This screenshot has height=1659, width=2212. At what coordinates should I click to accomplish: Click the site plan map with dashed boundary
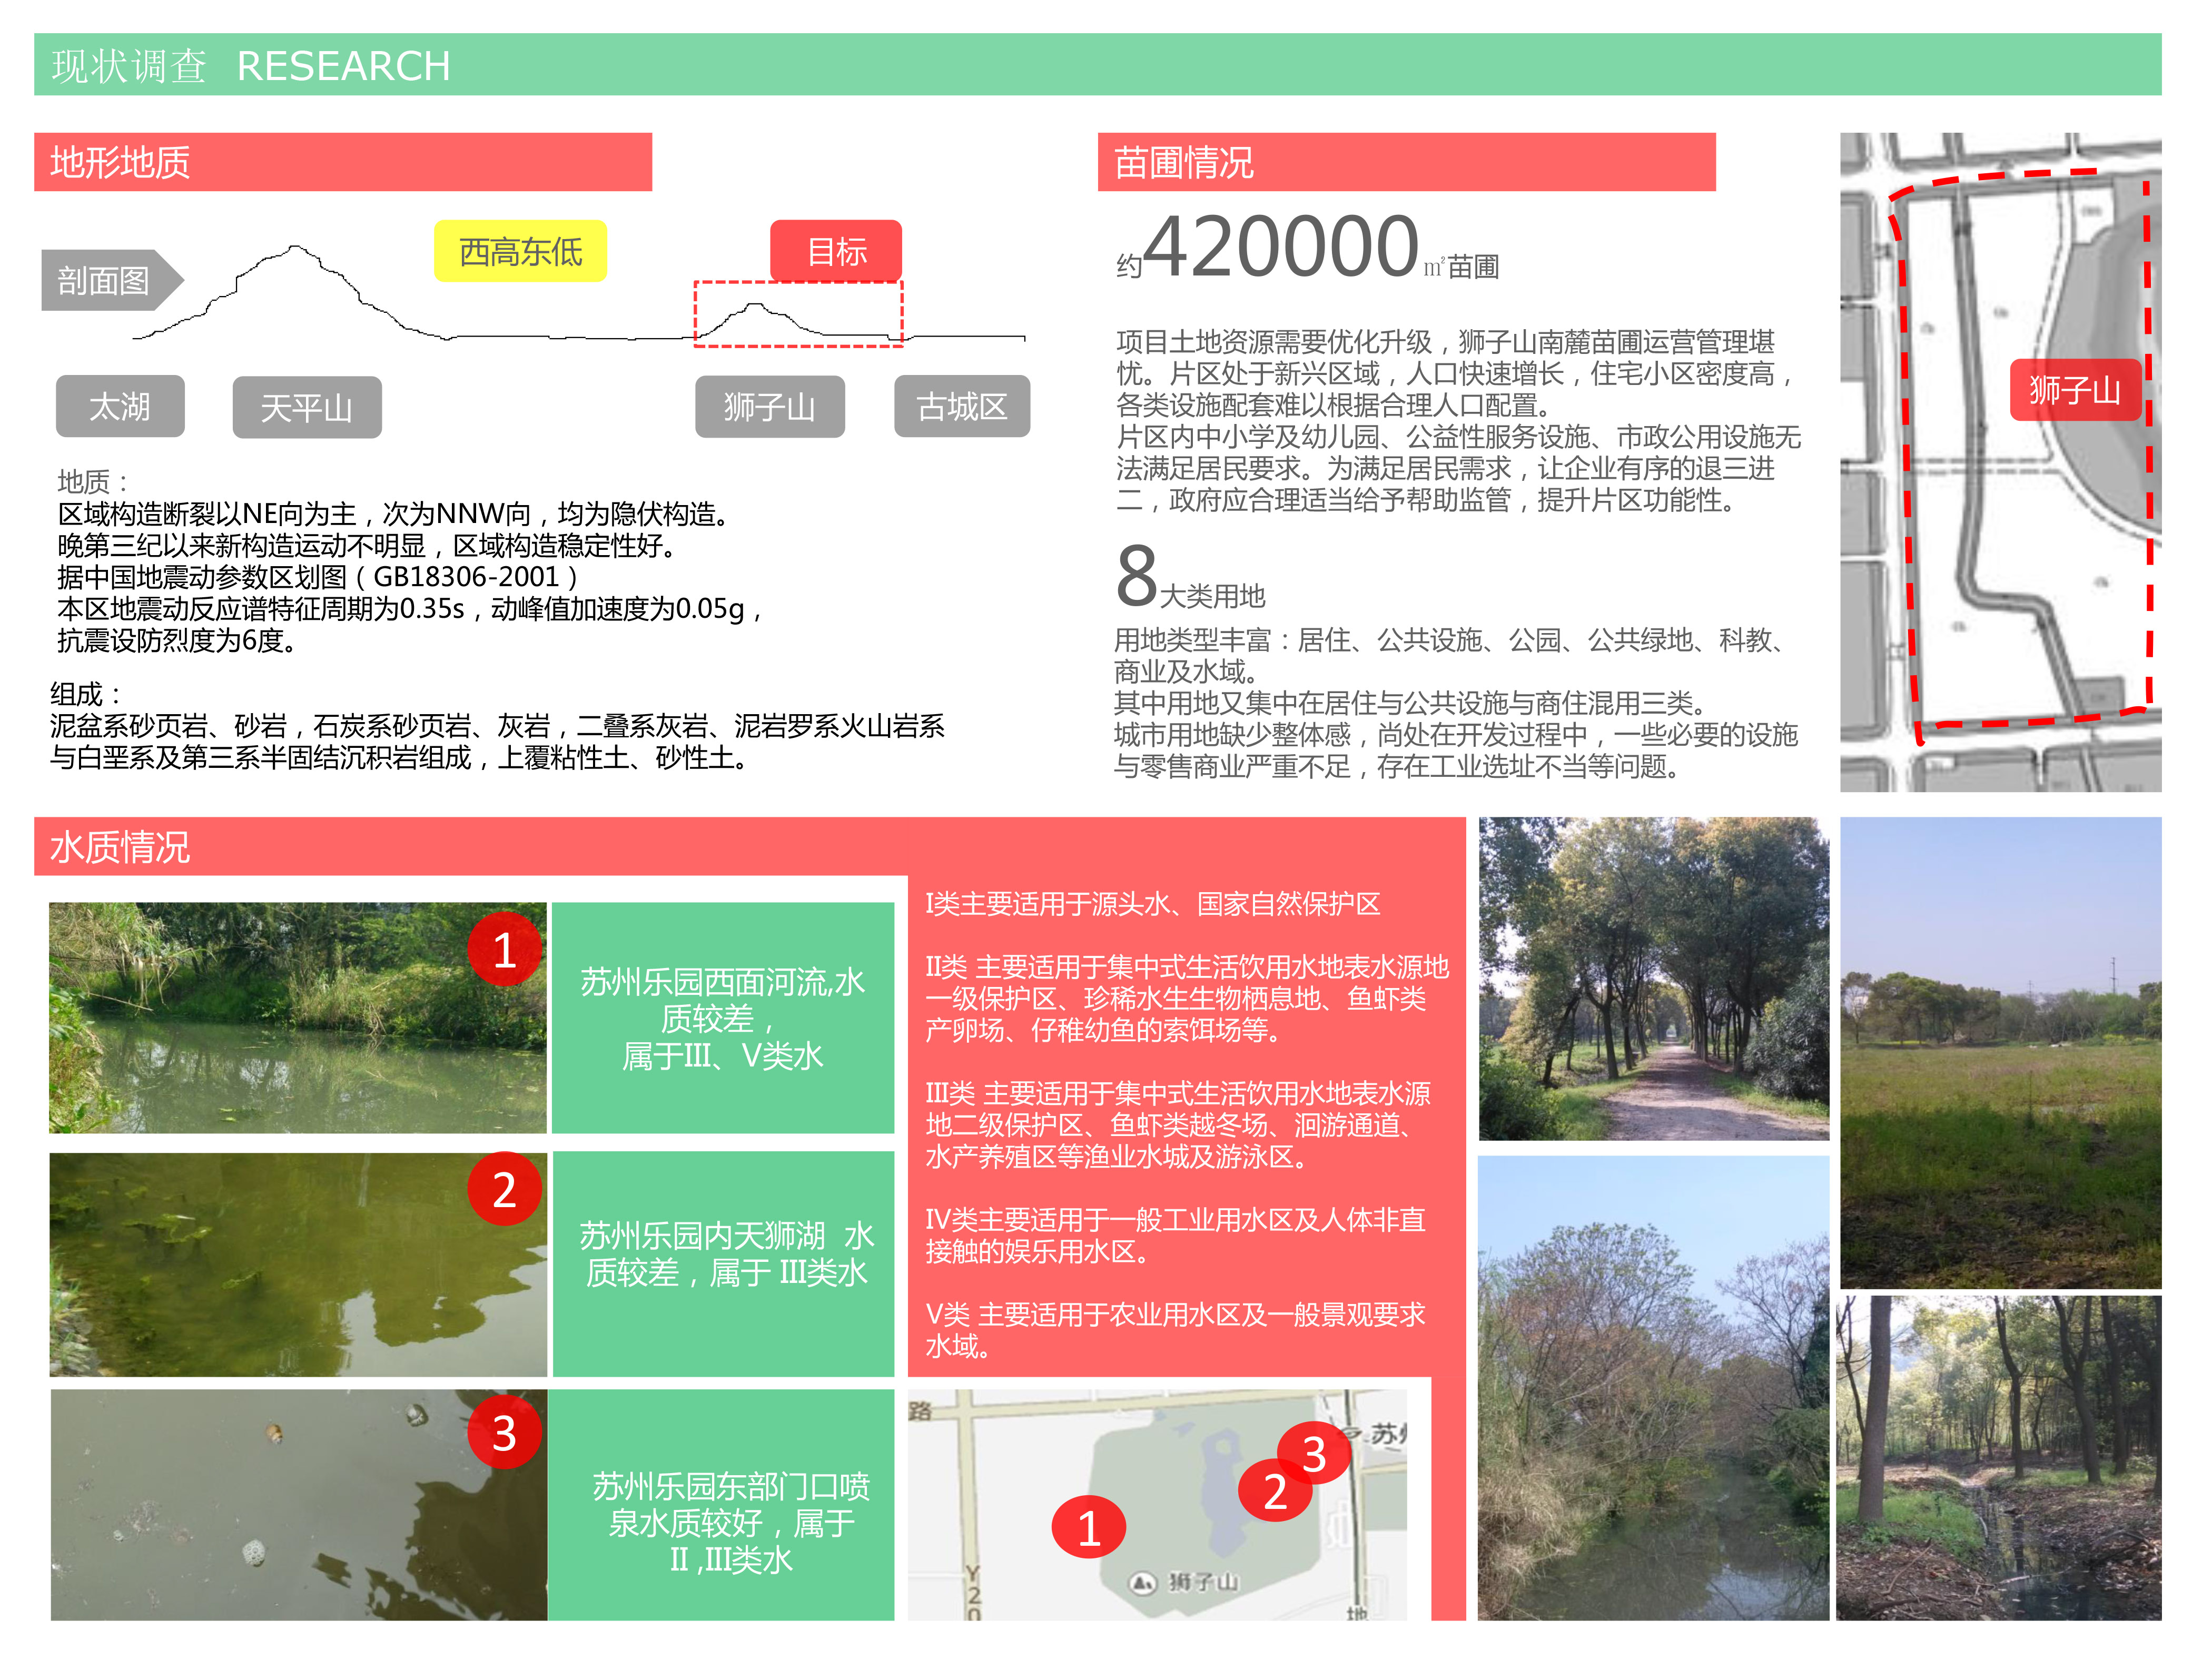[2001, 462]
